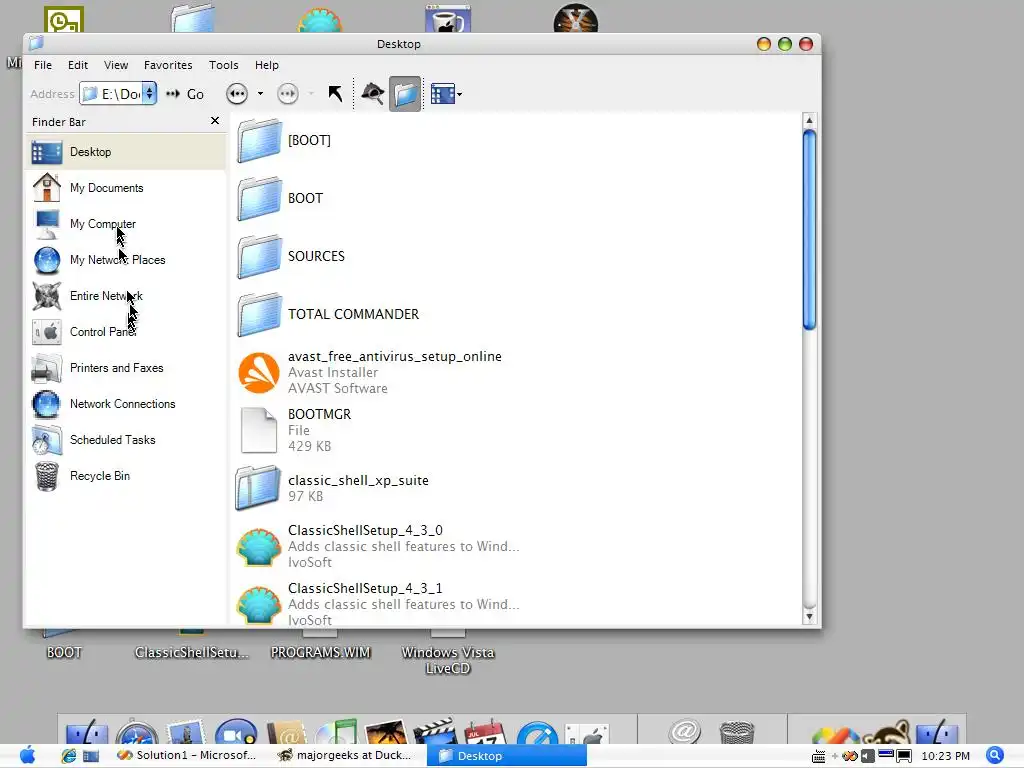Click the scroll down arrow of file list

pos(809,616)
